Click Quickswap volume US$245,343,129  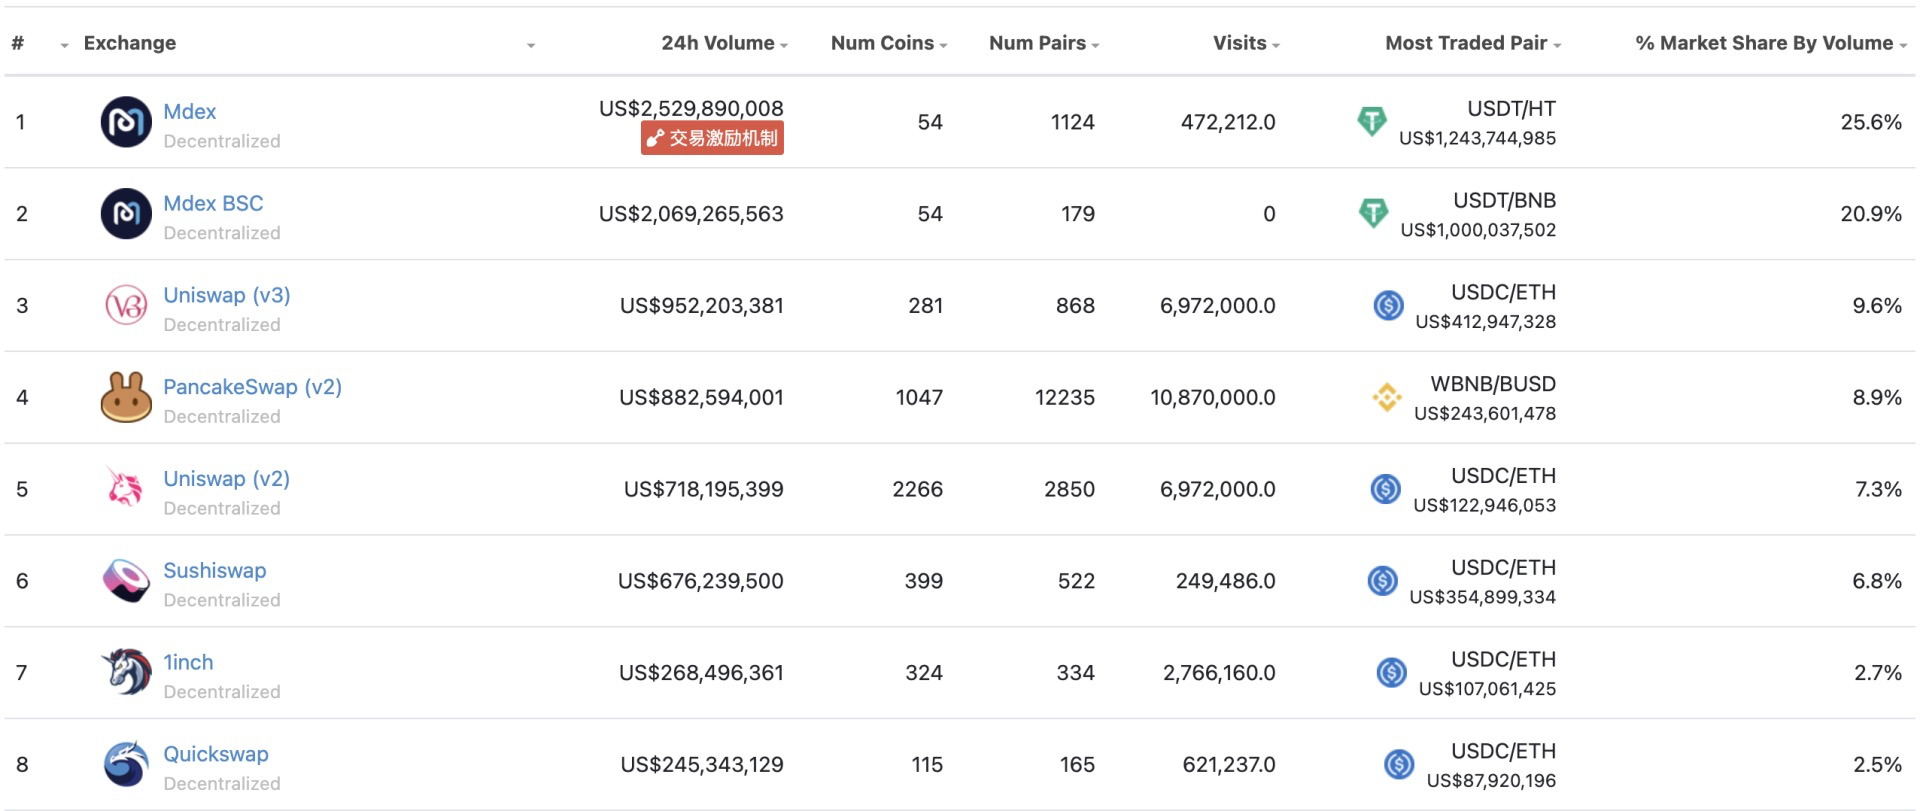pos(702,765)
